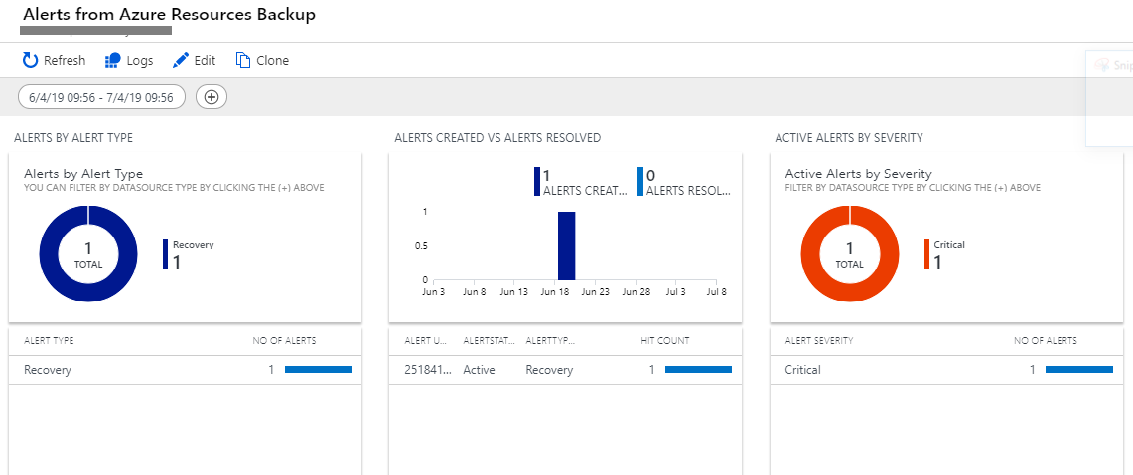Sort by ALERT TYPE column header
The image size is (1133, 475).
49,340
